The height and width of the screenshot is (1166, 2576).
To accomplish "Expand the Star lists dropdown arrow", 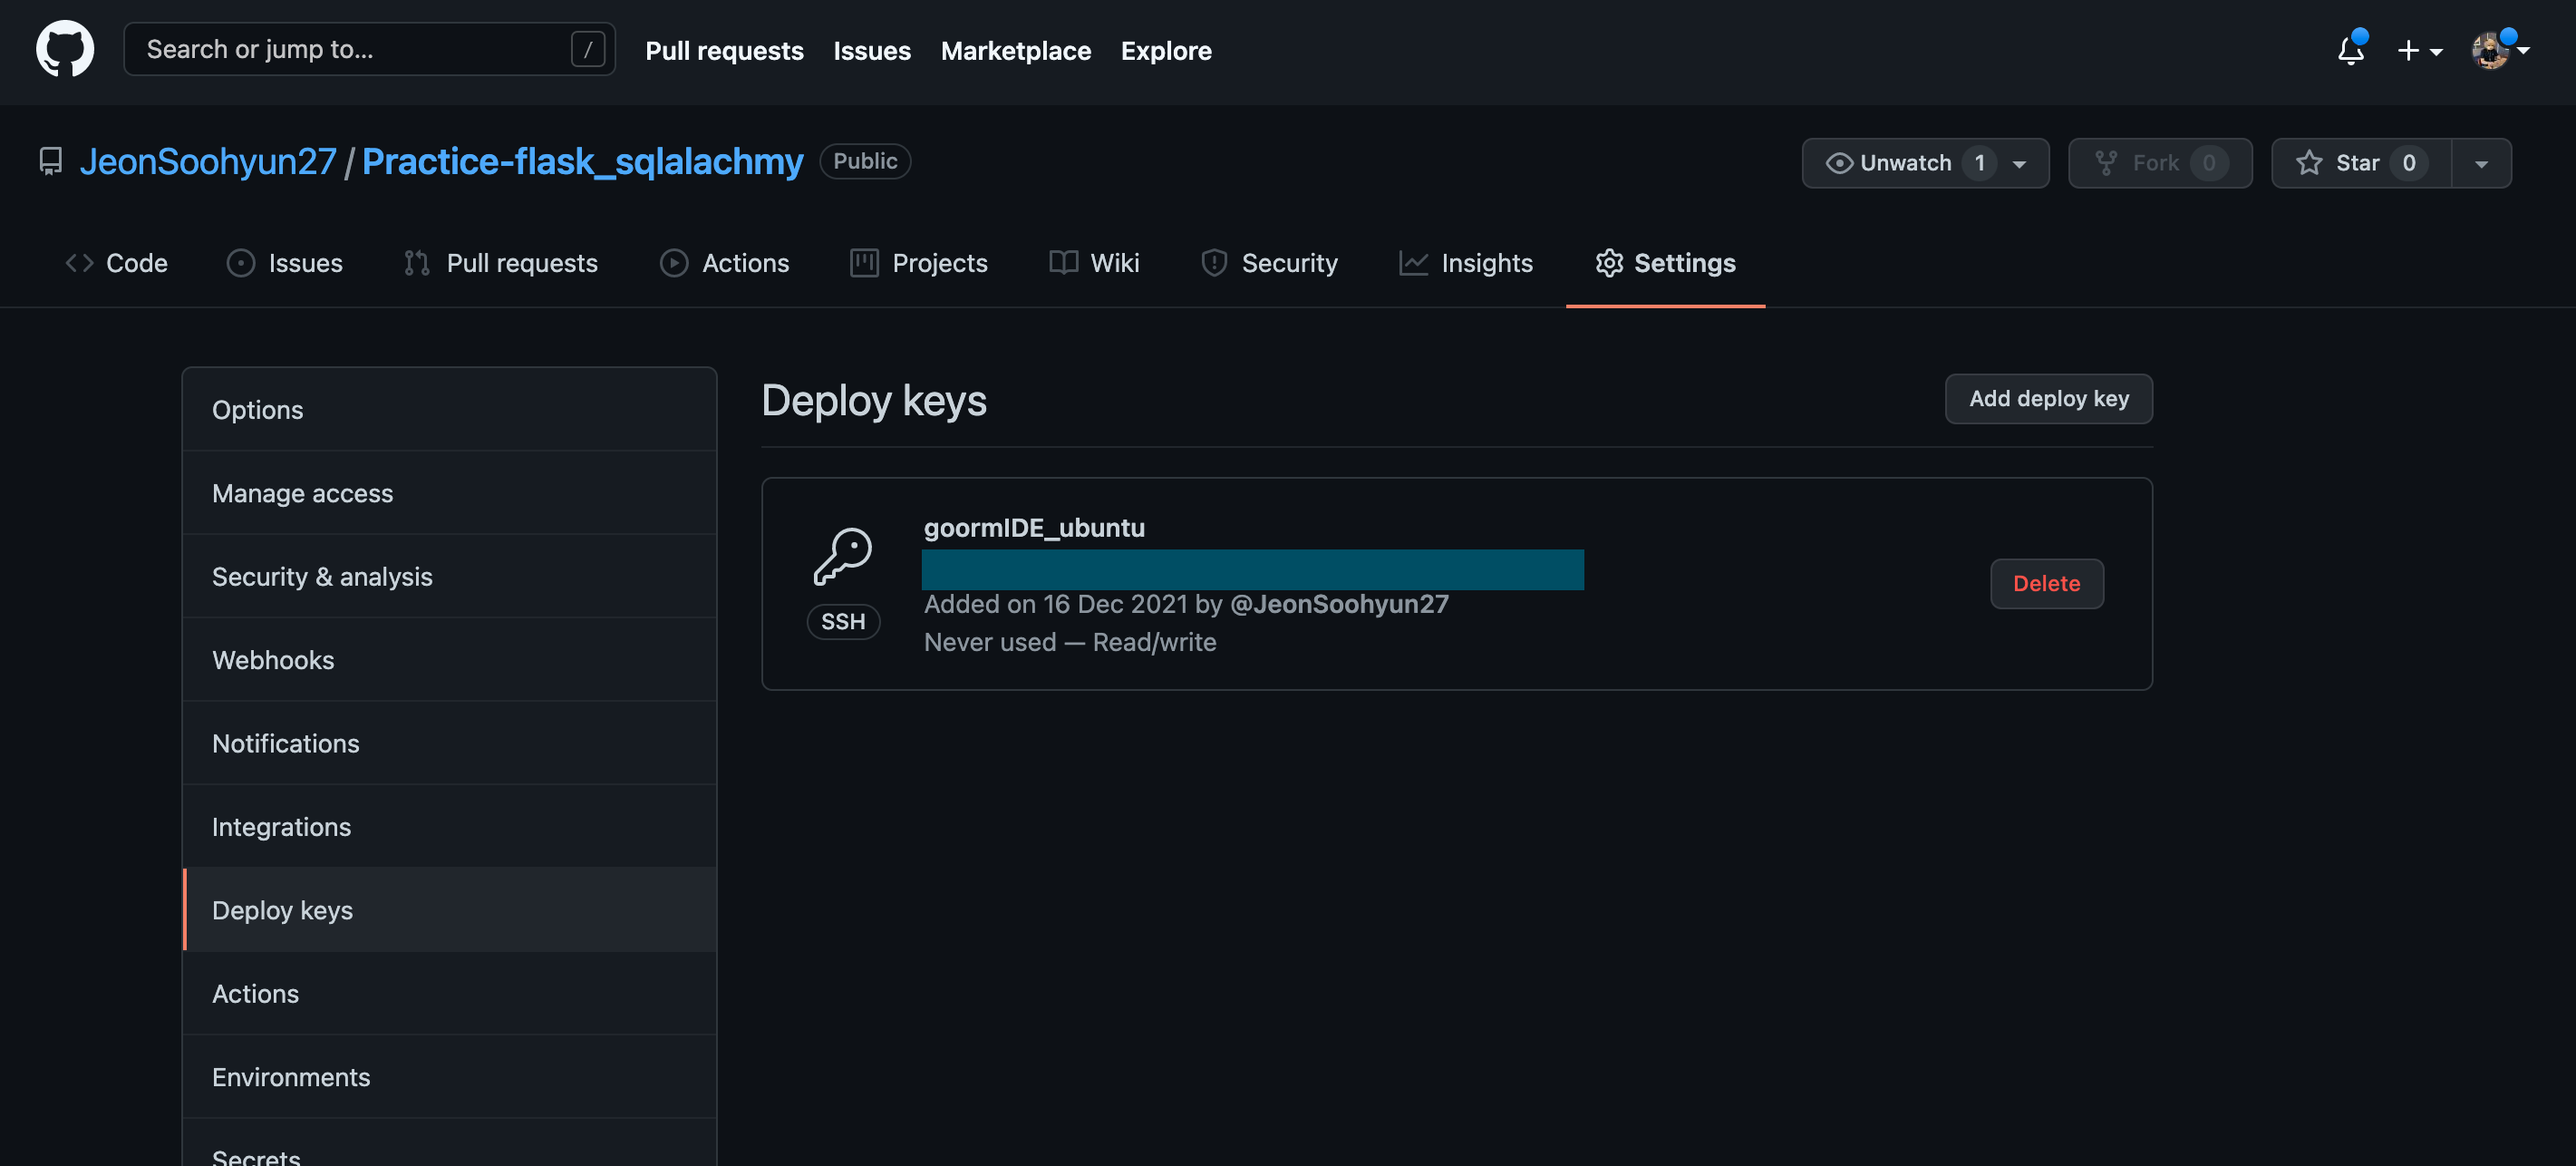I will tap(2482, 164).
